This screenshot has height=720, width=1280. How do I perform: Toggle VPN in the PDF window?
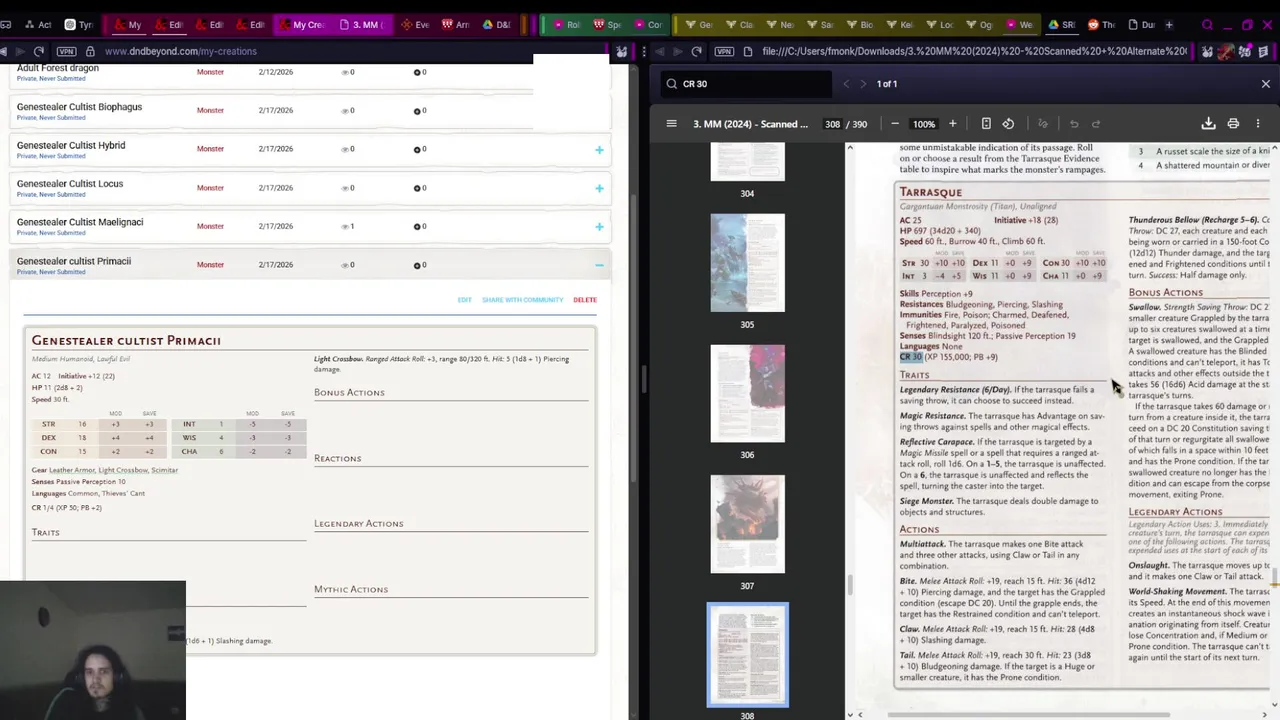pos(724,51)
